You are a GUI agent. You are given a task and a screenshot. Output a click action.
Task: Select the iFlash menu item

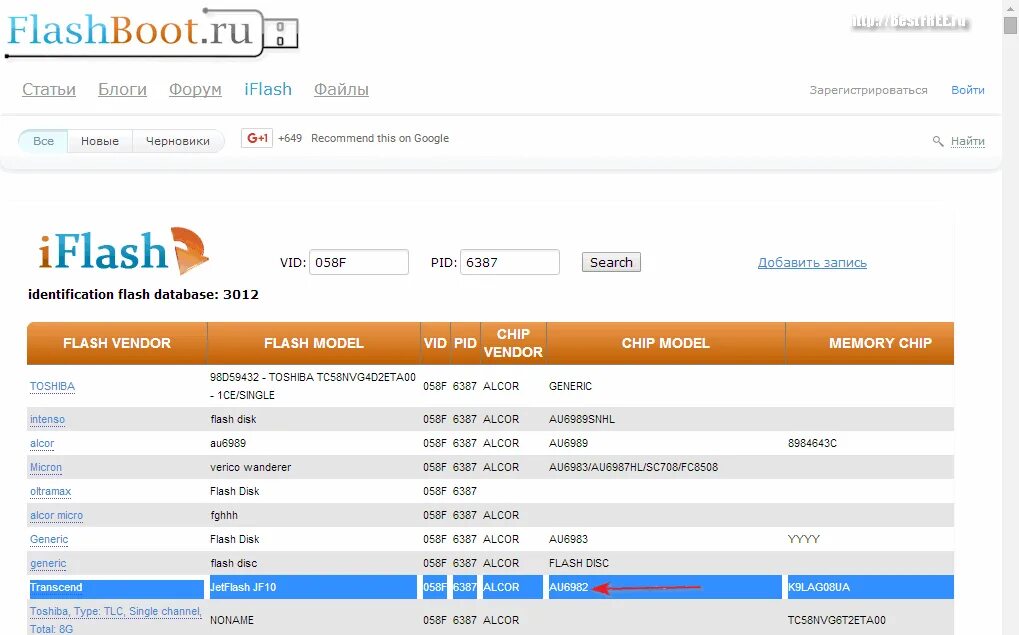click(268, 89)
